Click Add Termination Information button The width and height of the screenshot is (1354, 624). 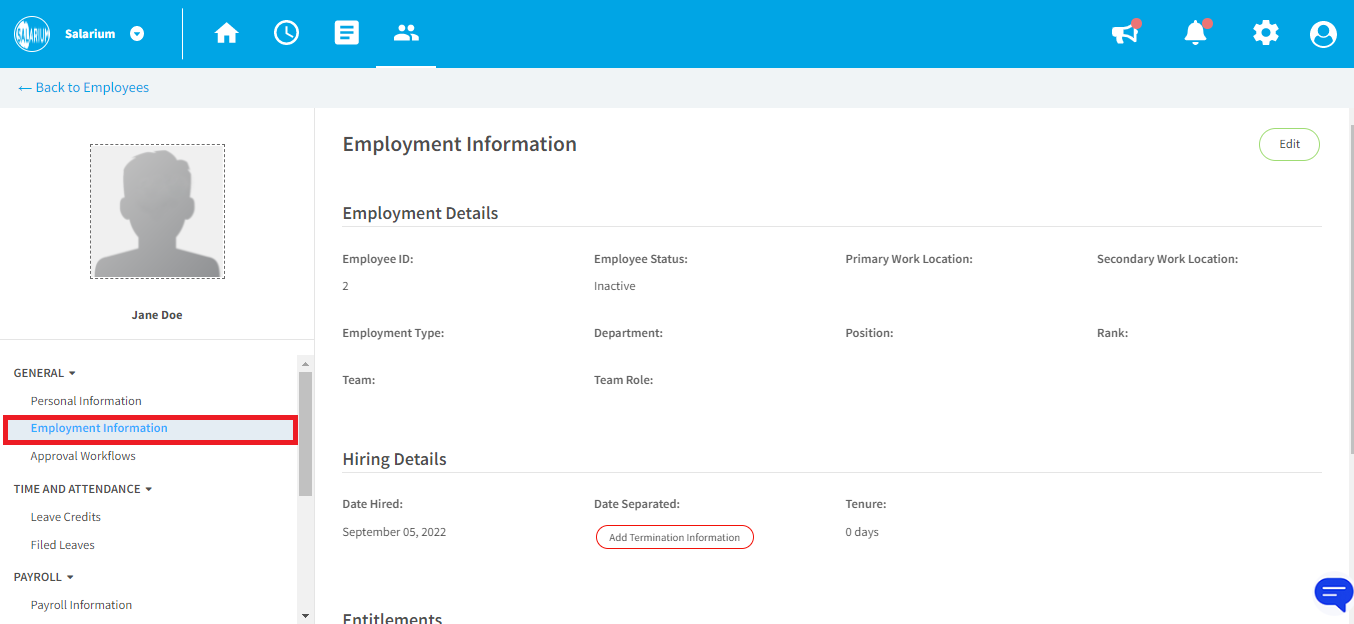[x=675, y=537]
